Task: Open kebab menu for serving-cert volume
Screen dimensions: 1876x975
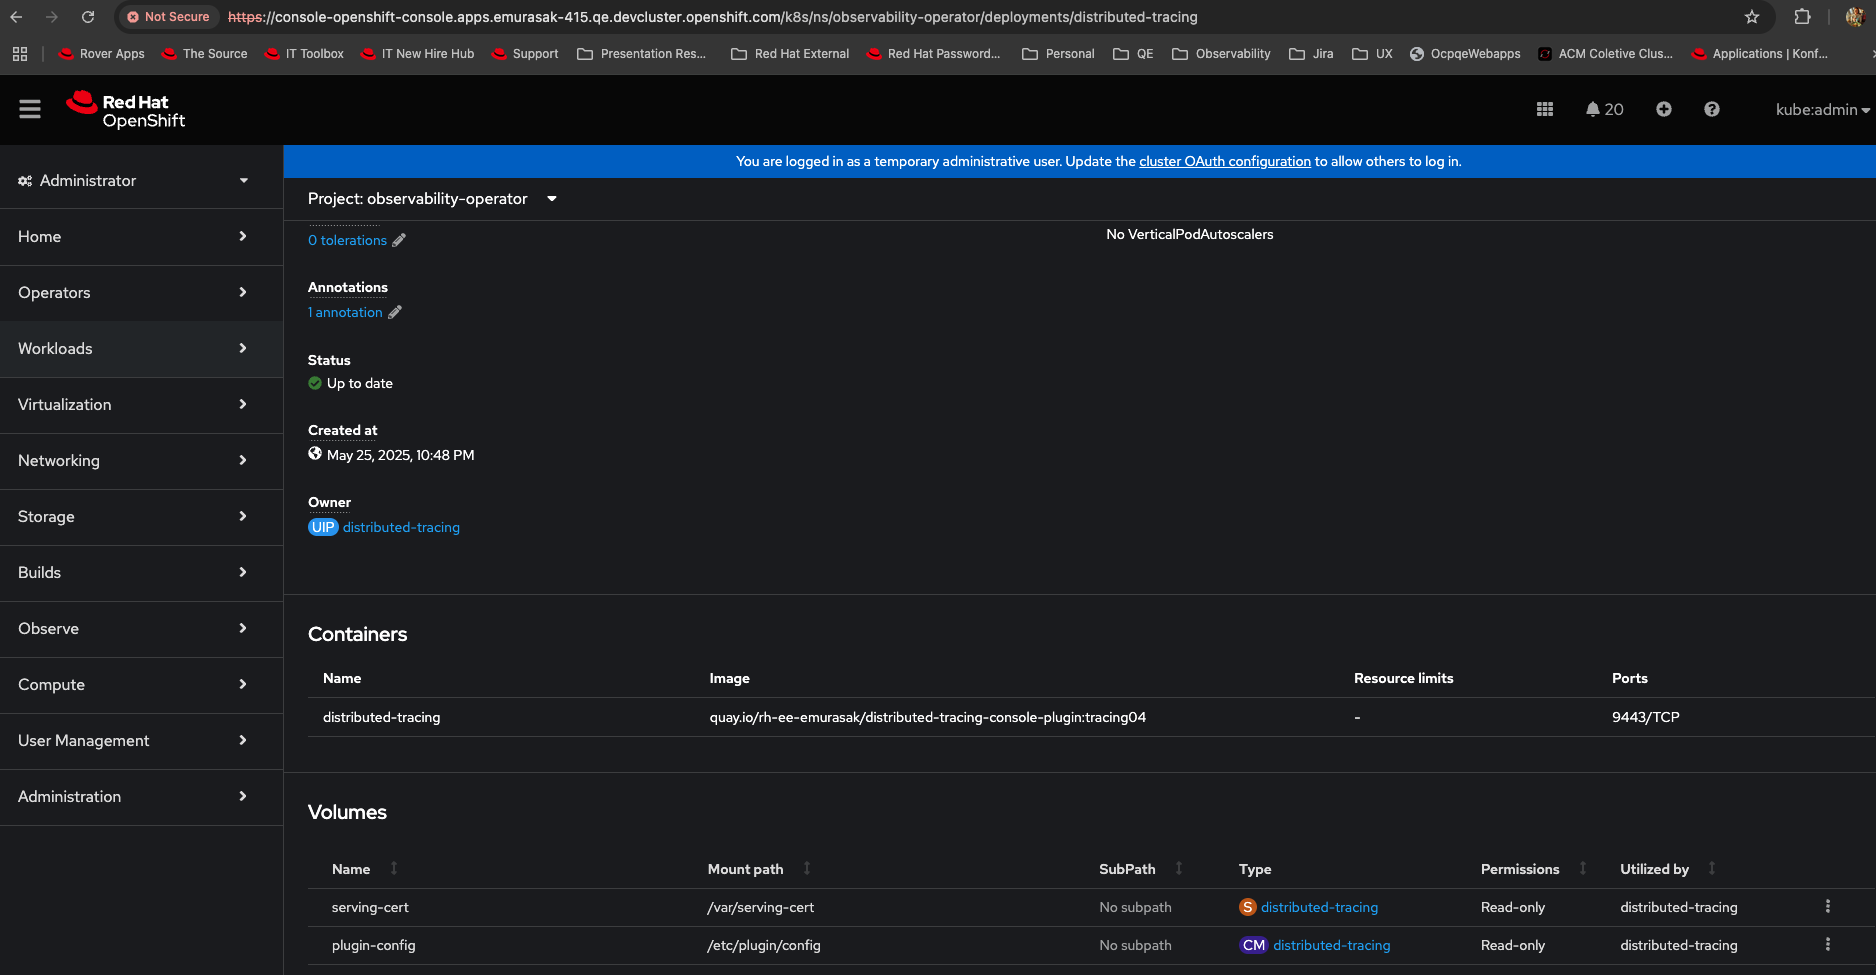Action: [1828, 906]
